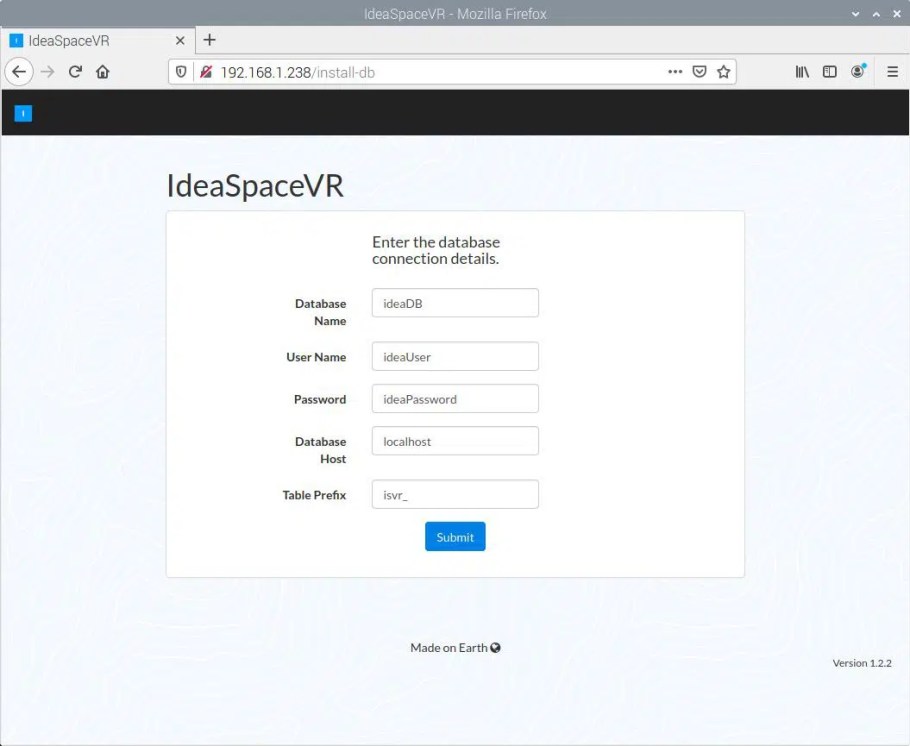Open the Firefox hamburger menu
This screenshot has width=910, height=746.
click(893, 72)
